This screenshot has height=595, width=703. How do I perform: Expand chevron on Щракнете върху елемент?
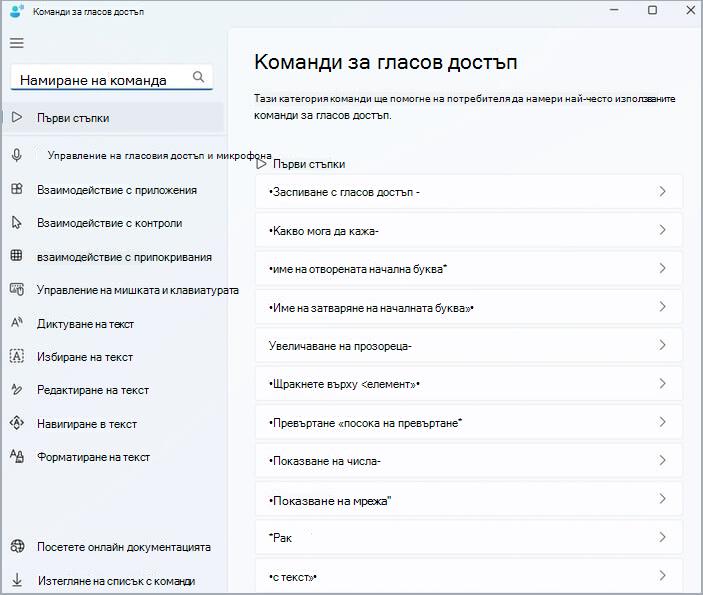tap(662, 383)
